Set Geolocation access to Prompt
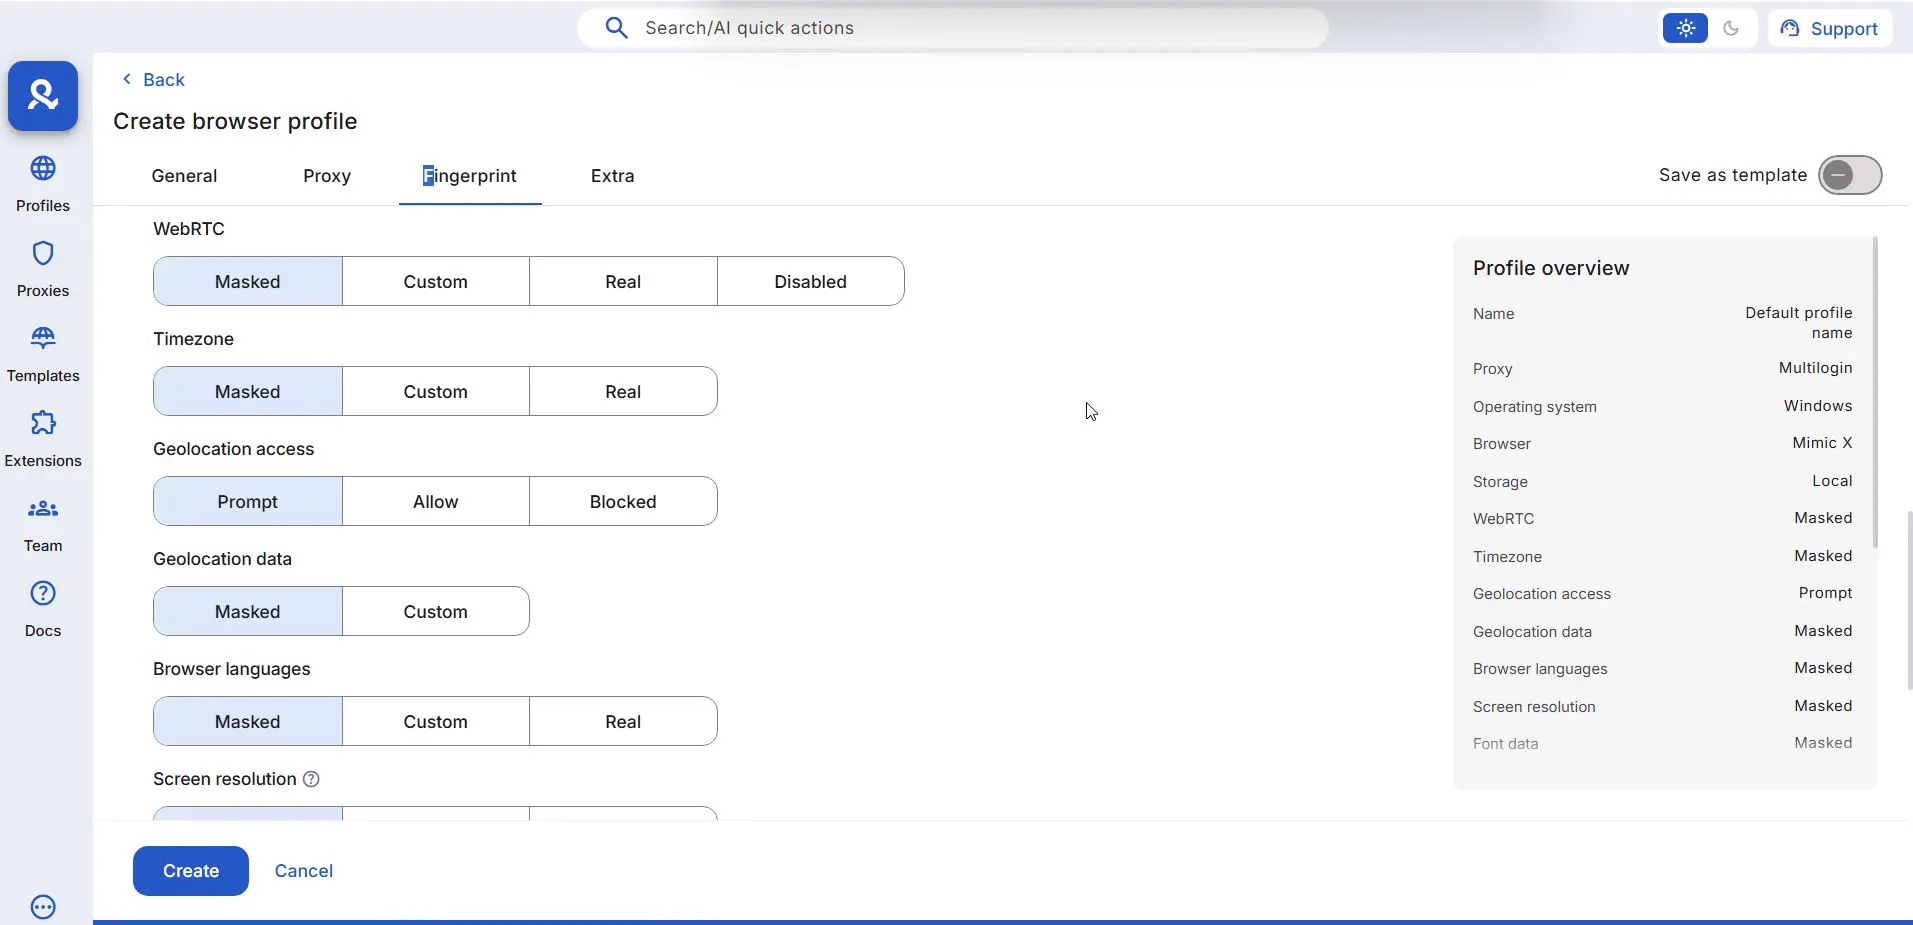The width and height of the screenshot is (1913, 925). point(248,501)
